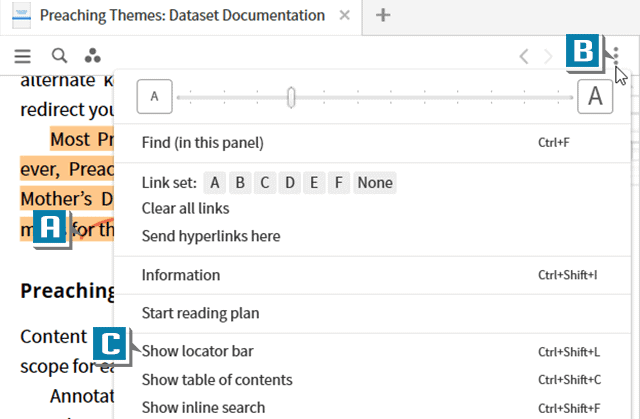Choose Find (in this panel)
Viewport: 640px width, 419px height.
[x=202, y=143]
